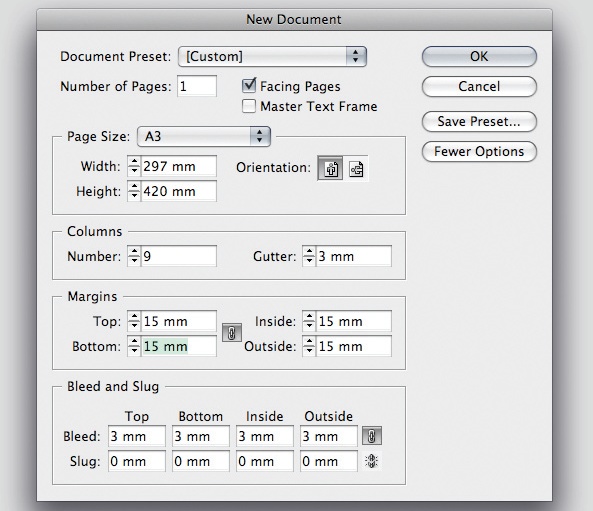Screen dimensions: 593x511
Task: Click Fewer Options button
Action: coord(479,152)
